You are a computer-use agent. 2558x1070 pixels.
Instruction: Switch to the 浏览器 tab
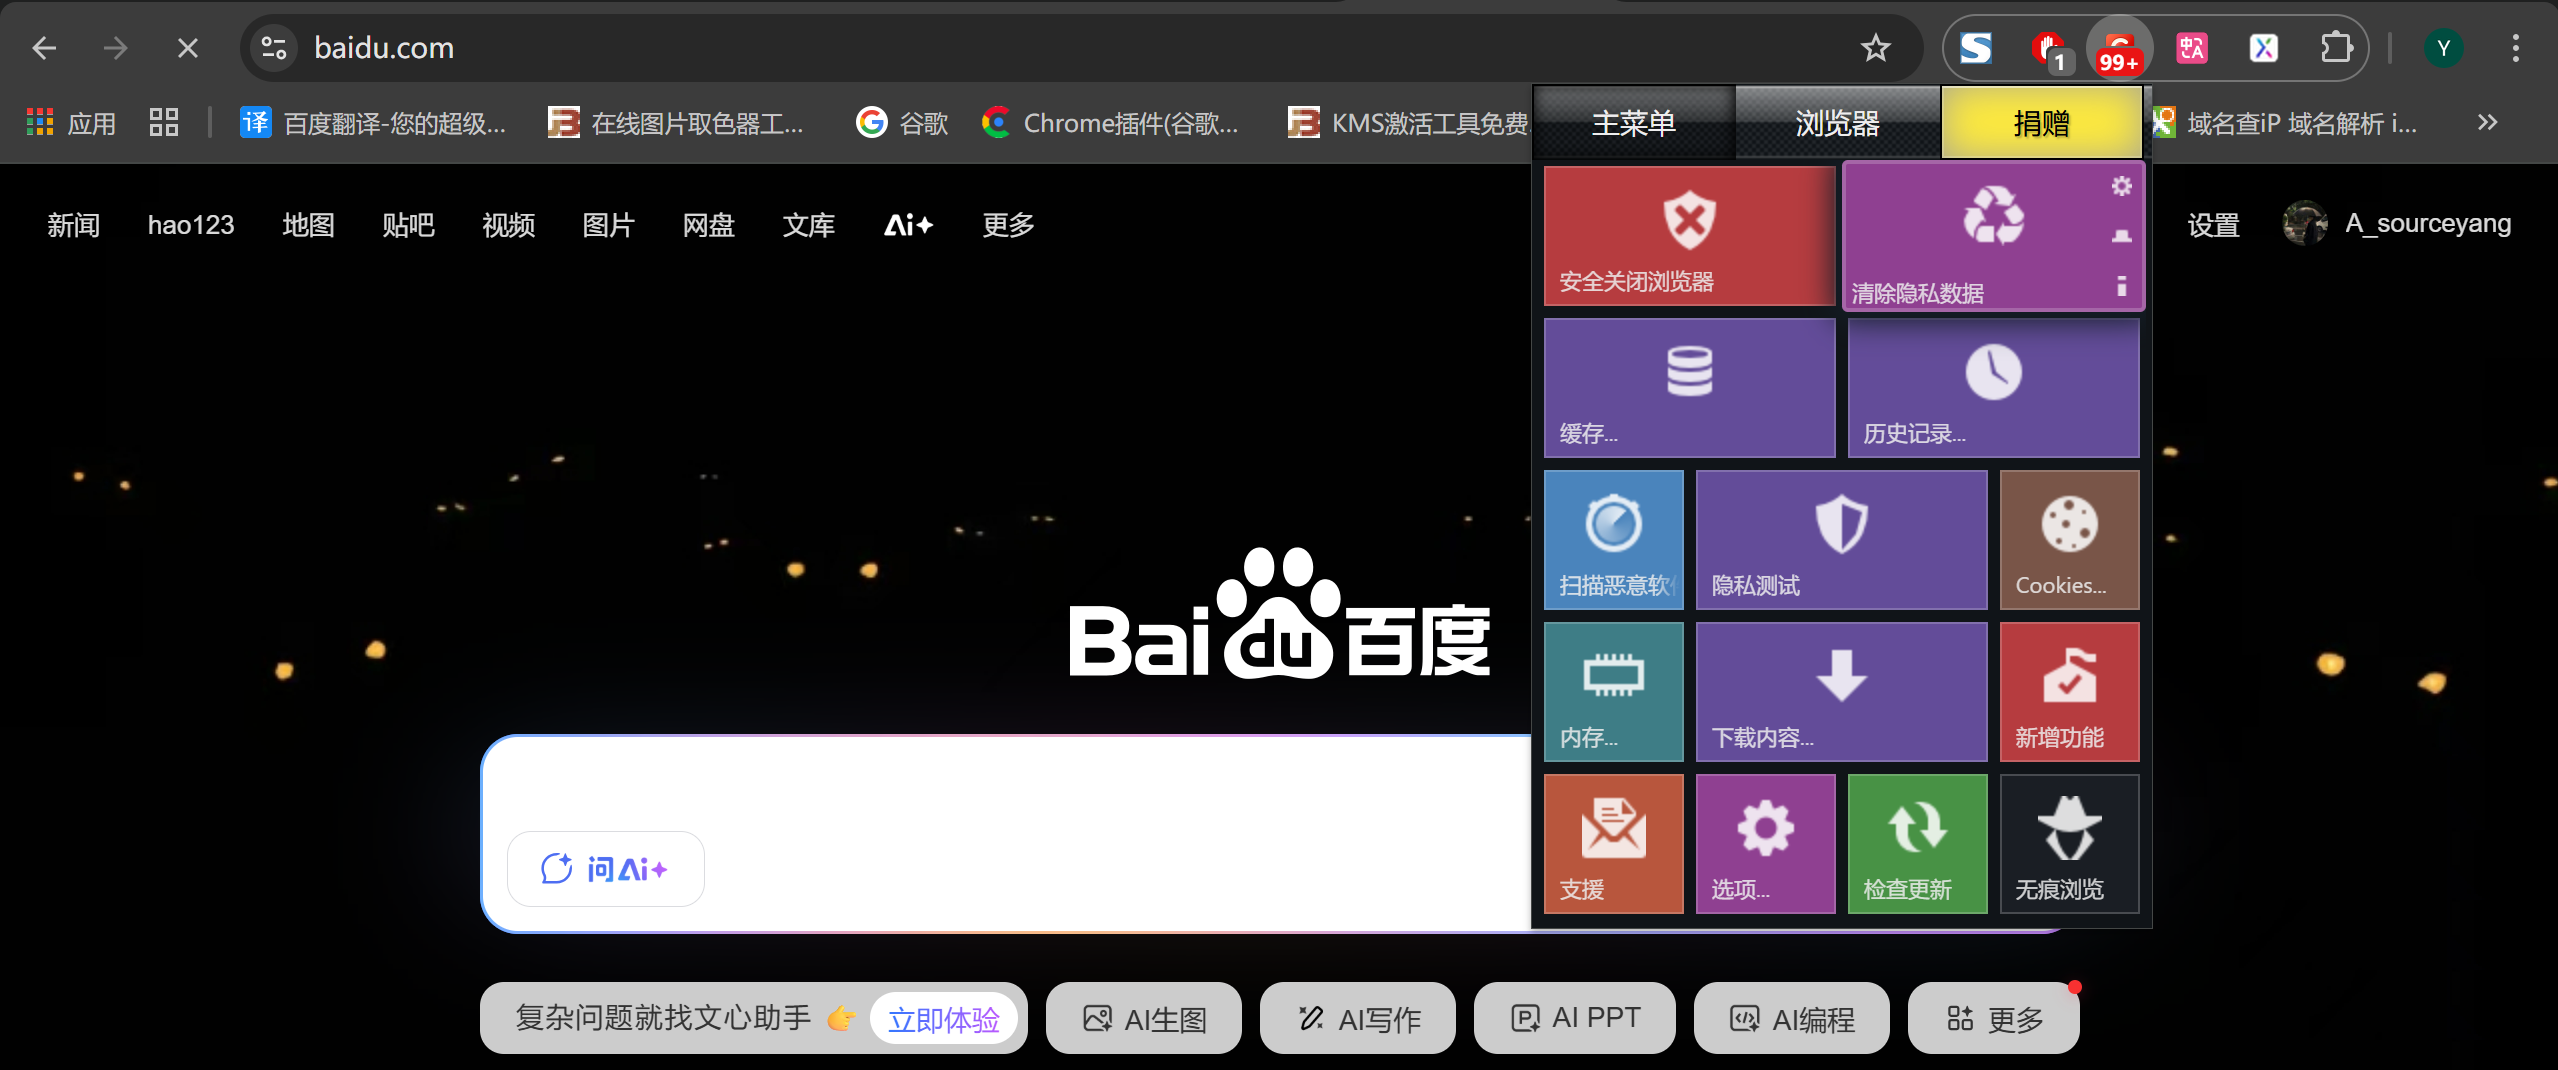1837,121
